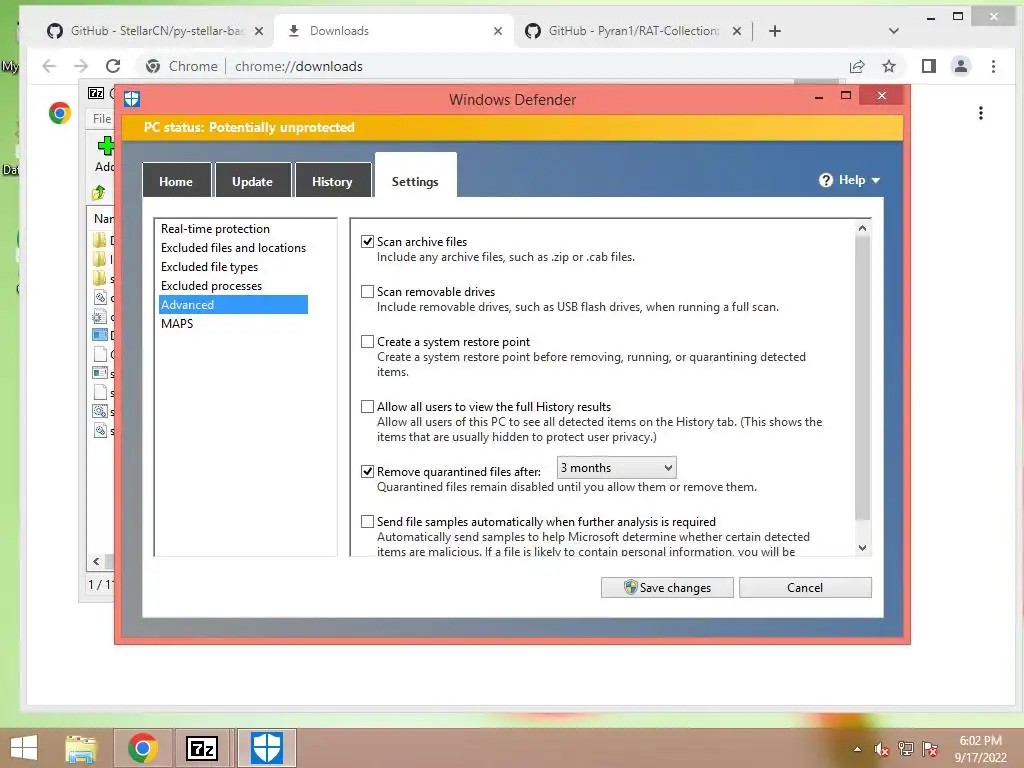
Task: Close the StellarCN GitHub tab
Action: [259, 31]
